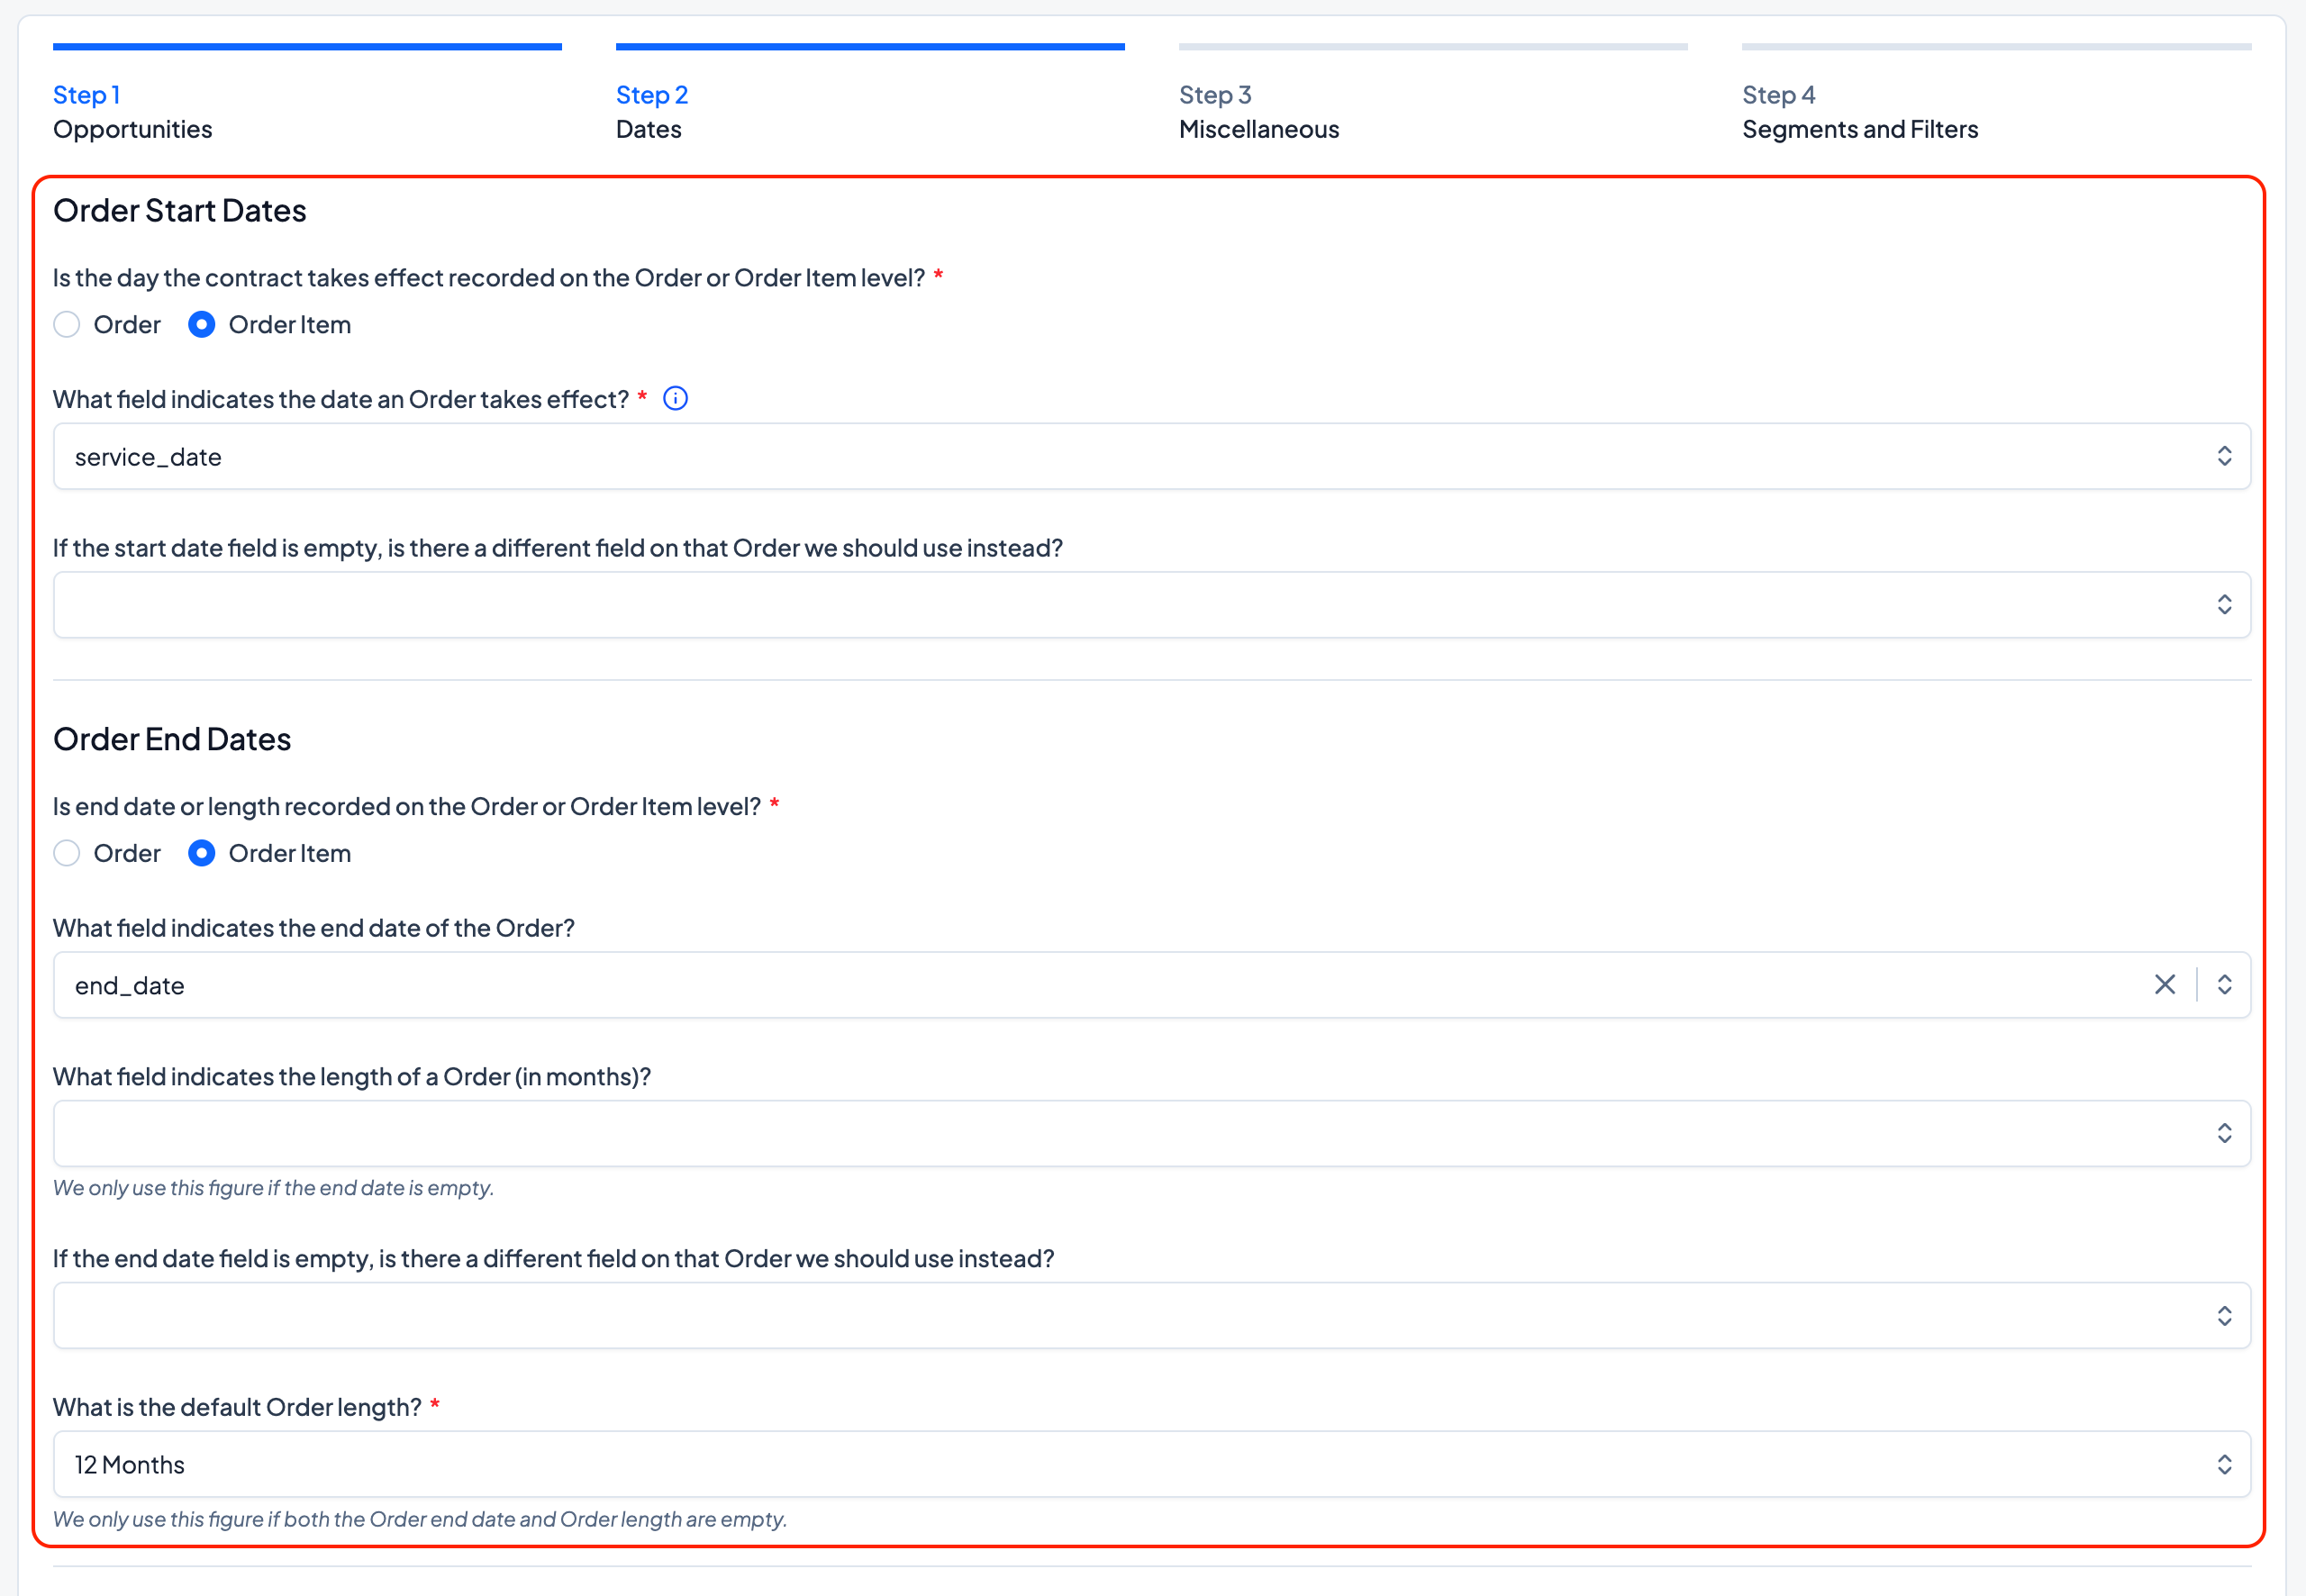Select Order Item radio under Order Start Dates
This screenshot has height=1596, width=2306.
click(202, 325)
